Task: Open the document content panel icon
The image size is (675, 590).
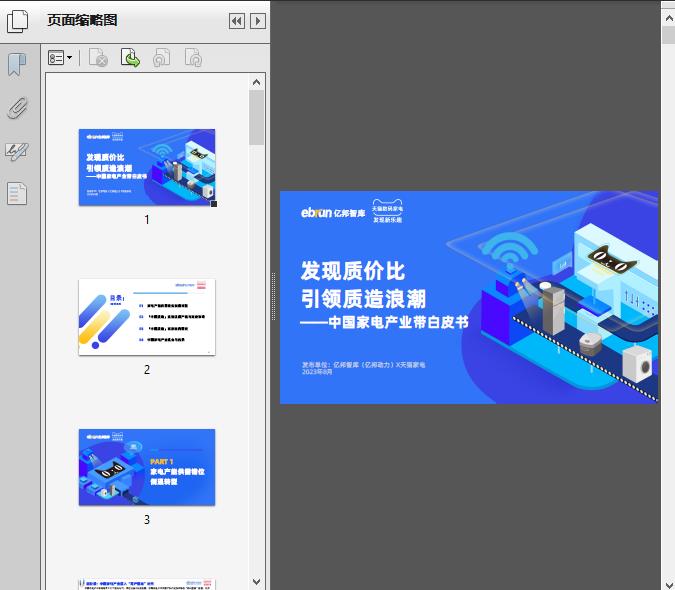Action: (17, 194)
